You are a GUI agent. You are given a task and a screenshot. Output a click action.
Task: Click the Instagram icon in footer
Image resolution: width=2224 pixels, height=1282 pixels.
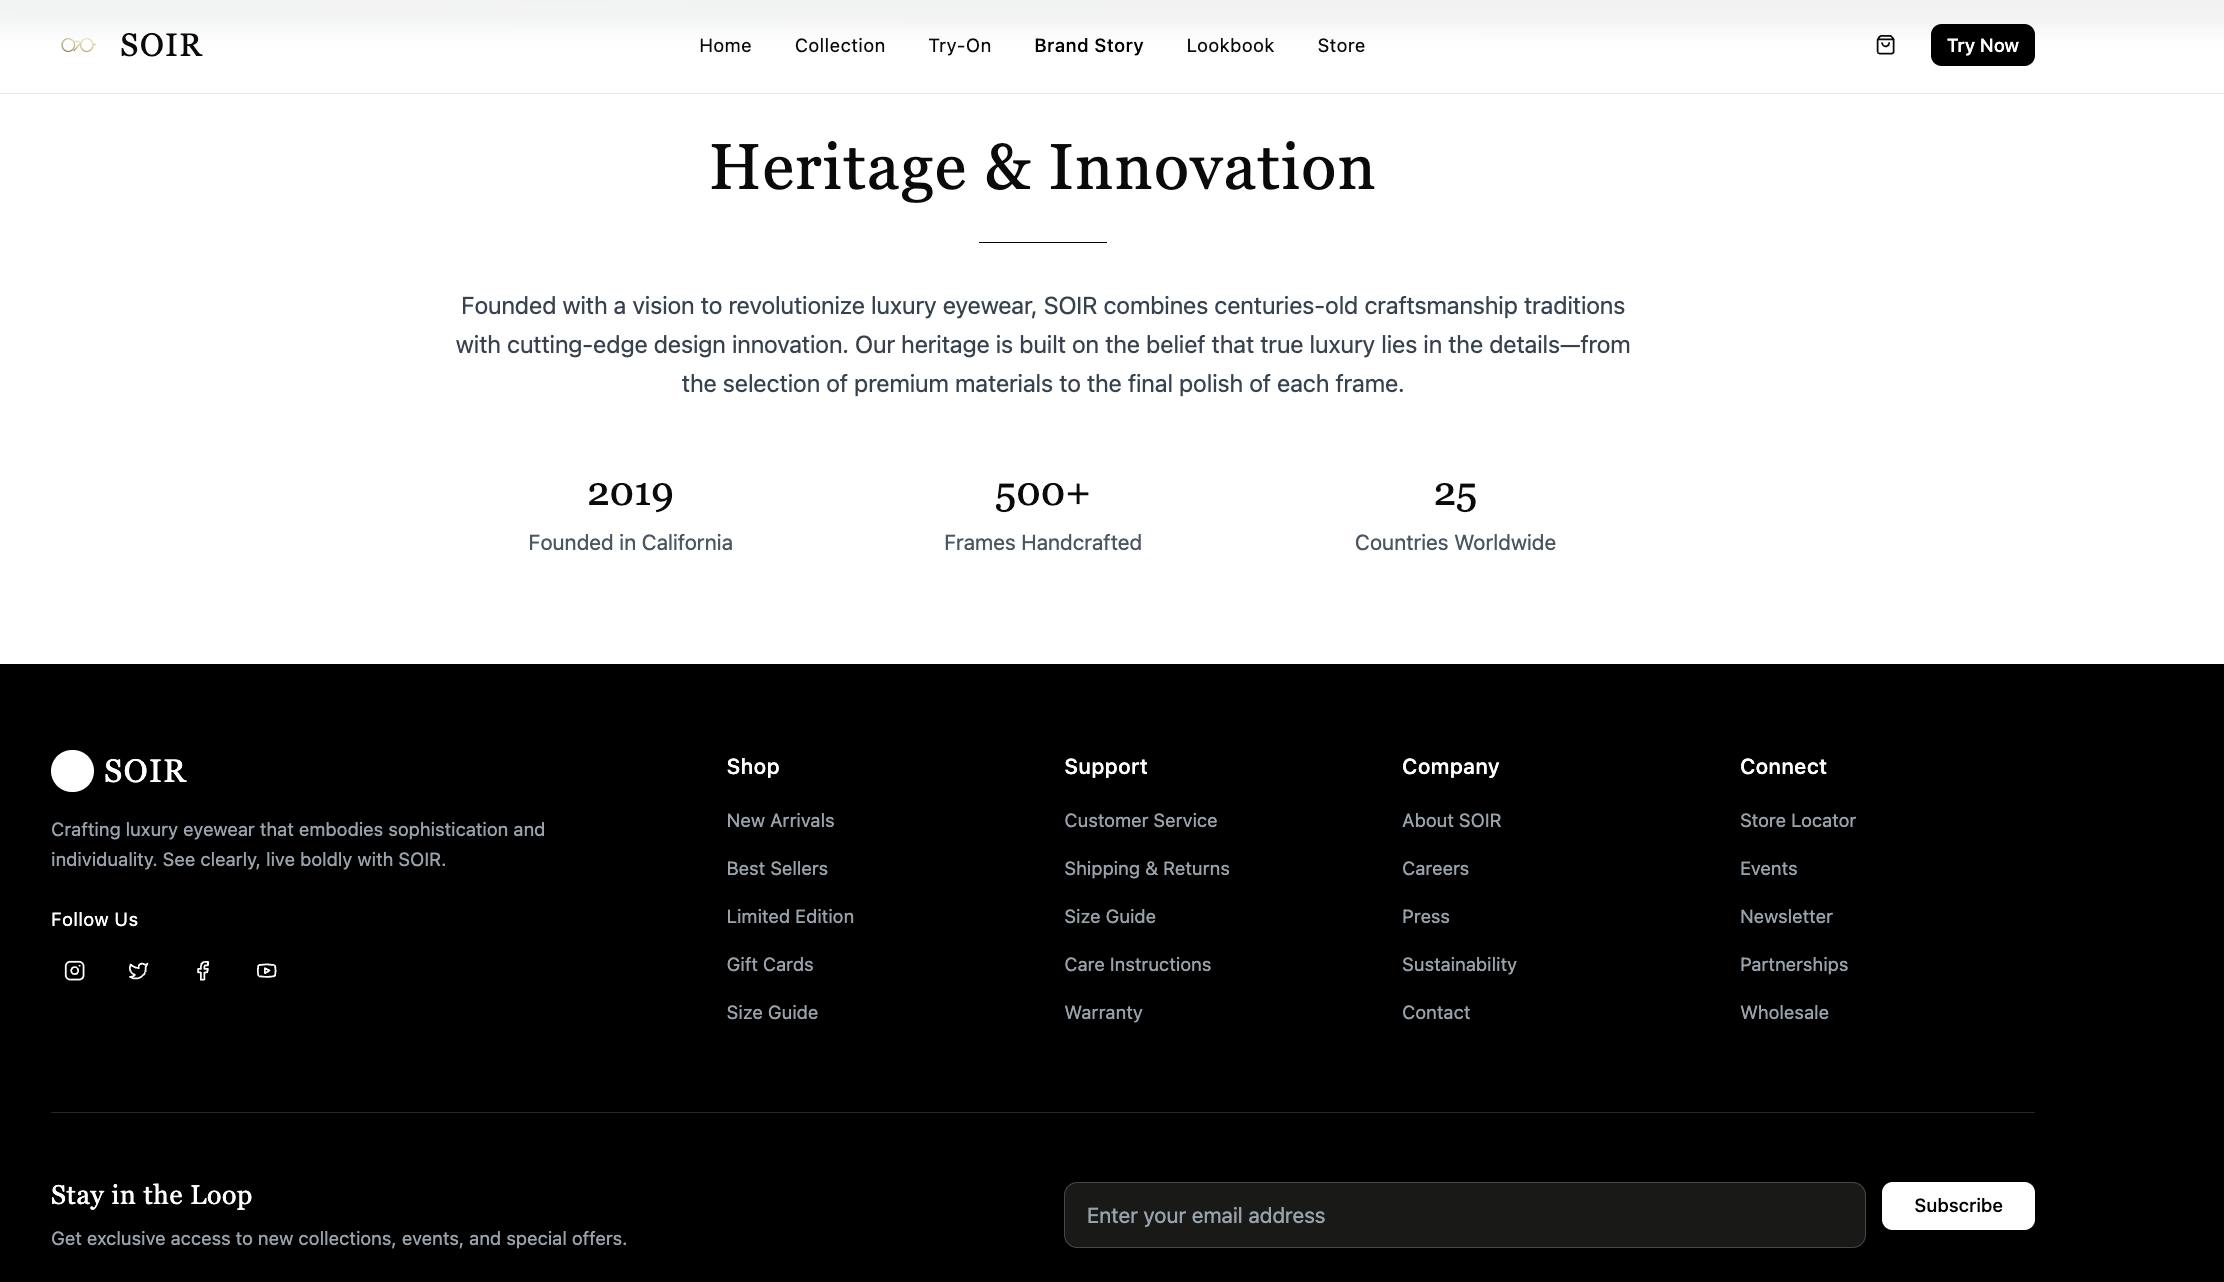(x=75, y=971)
